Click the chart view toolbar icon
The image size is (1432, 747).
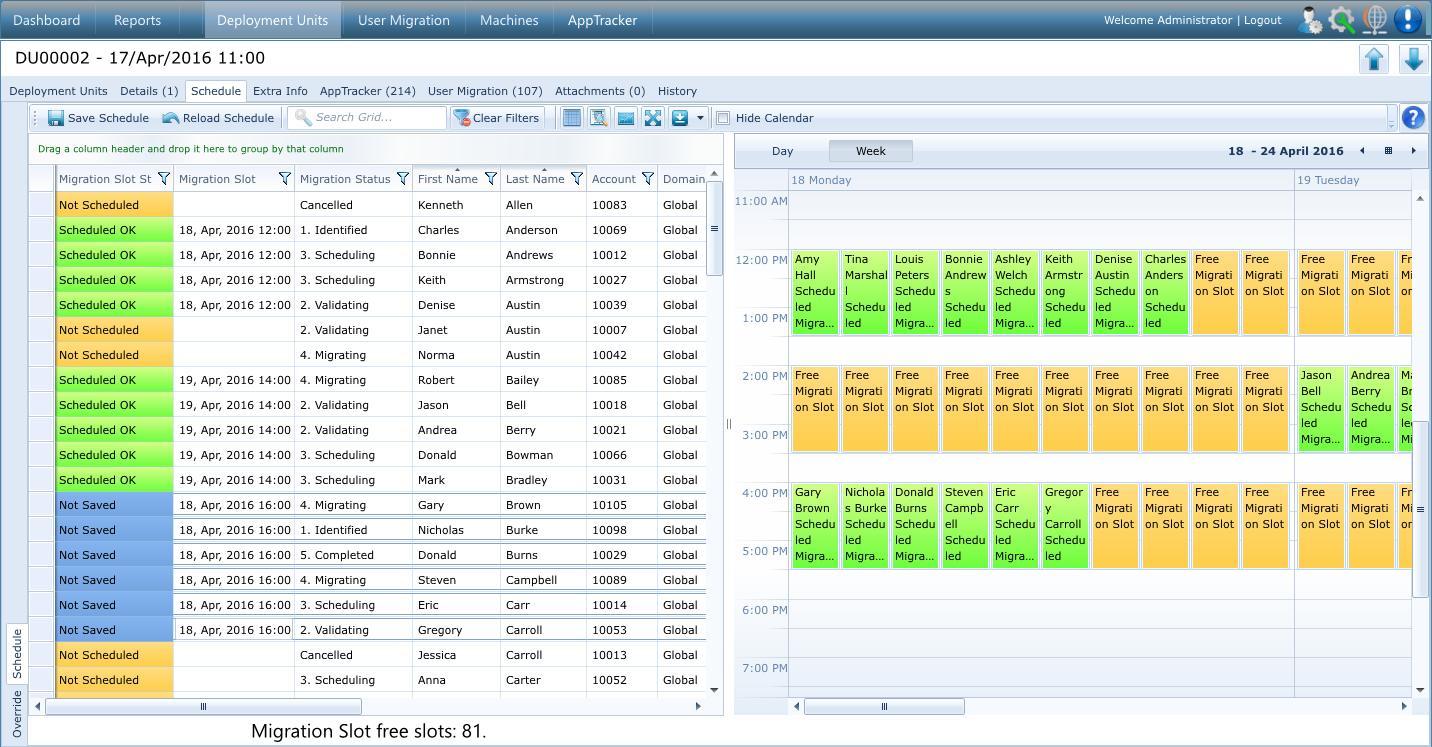(626, 118)
